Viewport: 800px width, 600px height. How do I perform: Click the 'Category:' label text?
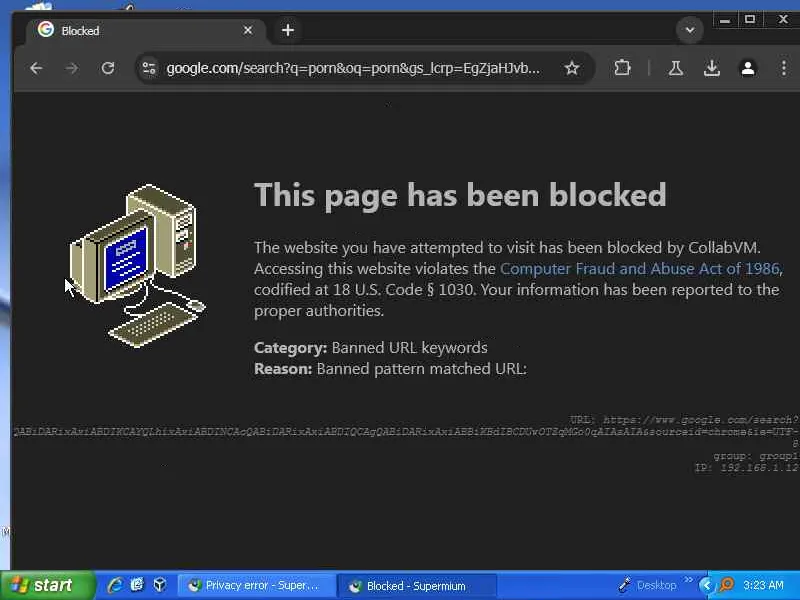click(x=290, y=348)
